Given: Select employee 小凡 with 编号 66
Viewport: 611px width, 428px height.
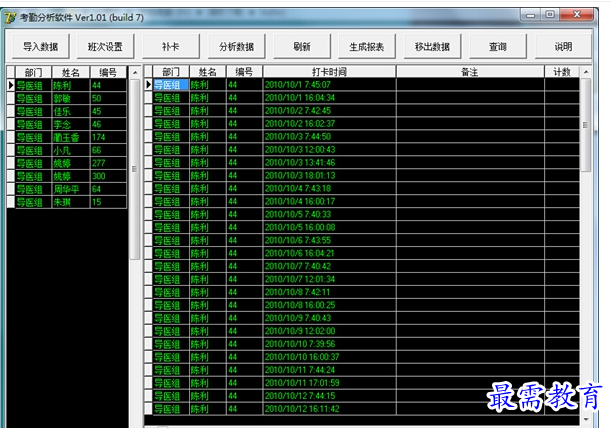Looking at the screenshot, I should click(71, 150).
